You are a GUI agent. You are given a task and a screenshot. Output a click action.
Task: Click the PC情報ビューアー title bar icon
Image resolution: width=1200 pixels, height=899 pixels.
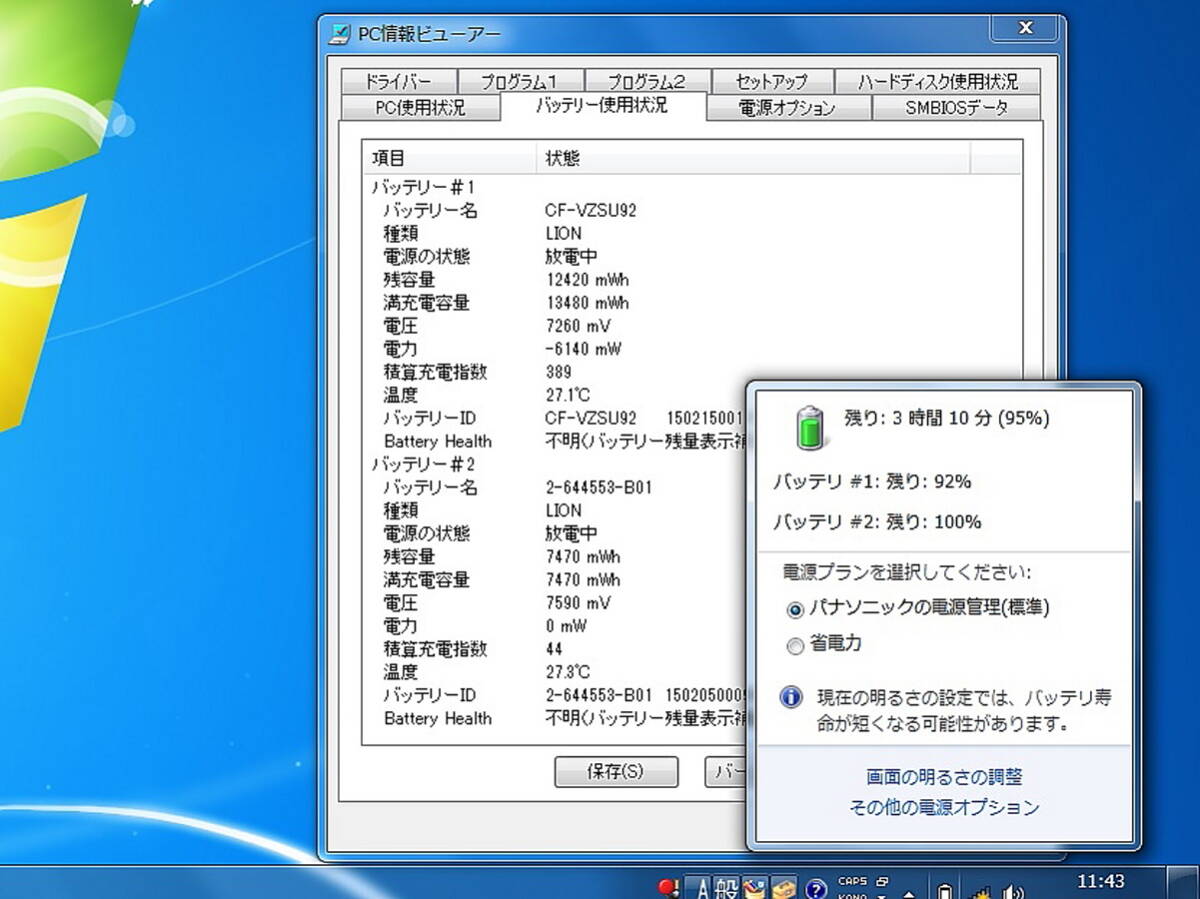[340, 34]
